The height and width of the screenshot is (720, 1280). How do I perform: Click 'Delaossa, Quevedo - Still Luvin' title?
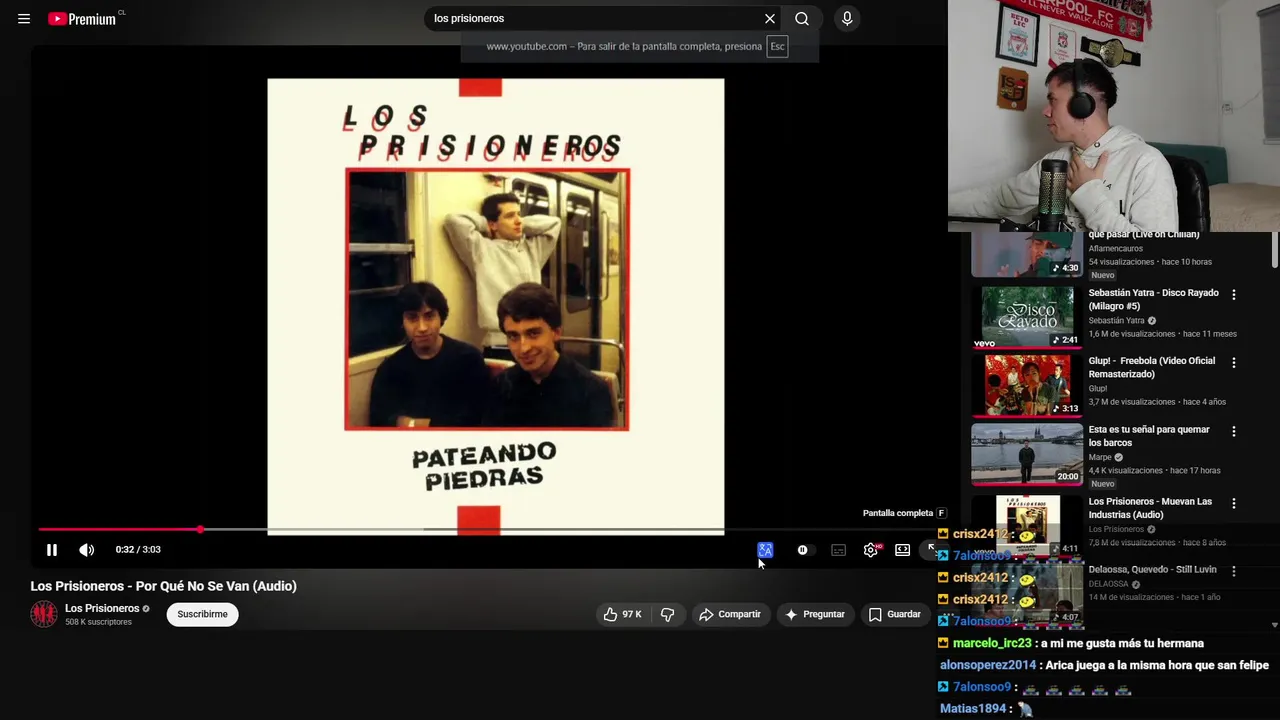[x=1152, y=569]
